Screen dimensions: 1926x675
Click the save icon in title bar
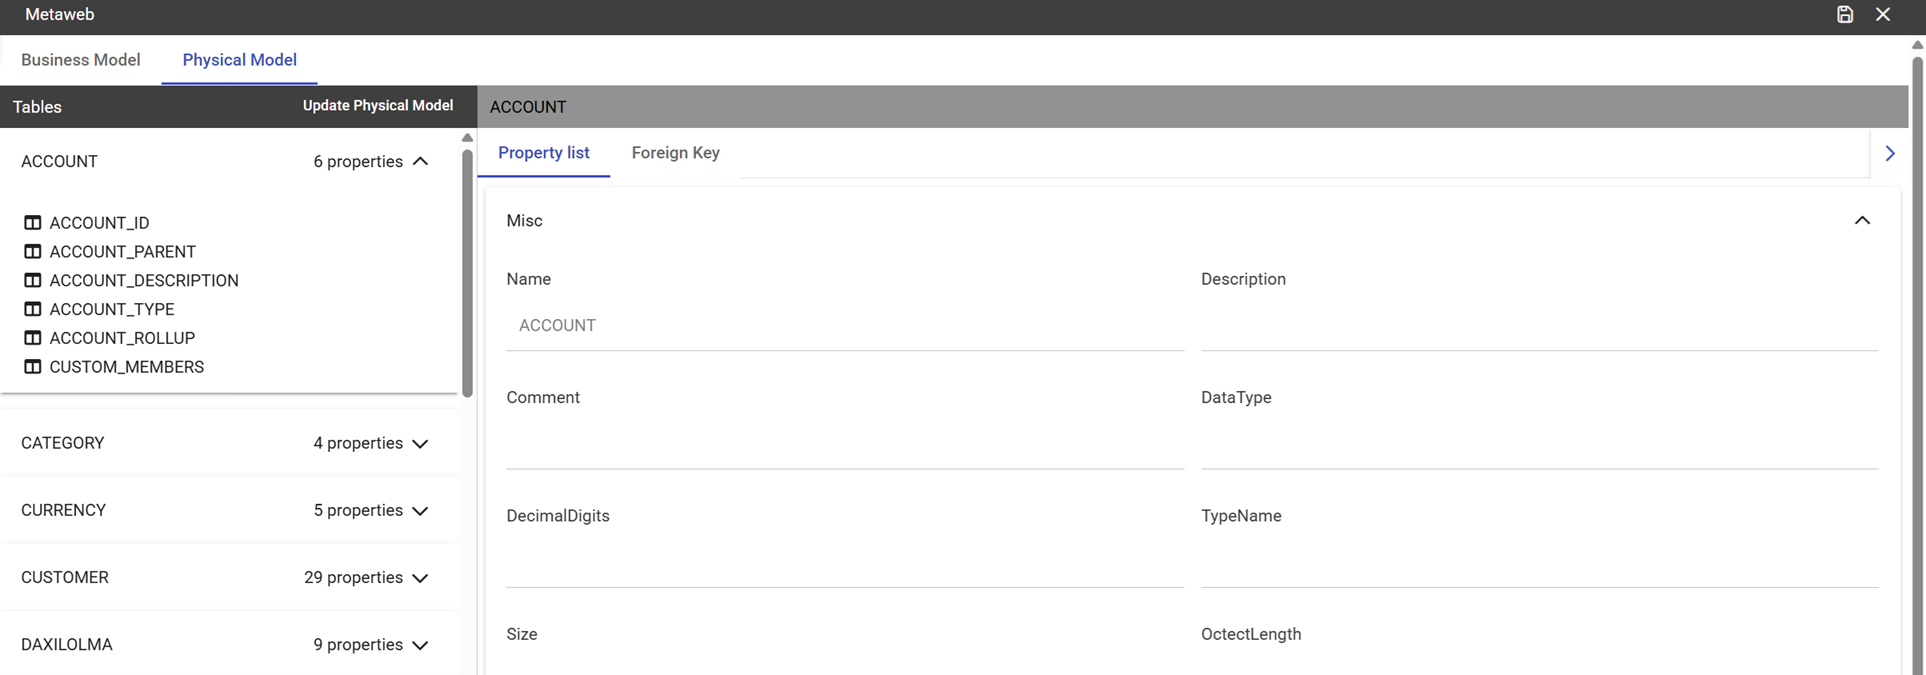pyautogui.click(x=1845, y=14)
